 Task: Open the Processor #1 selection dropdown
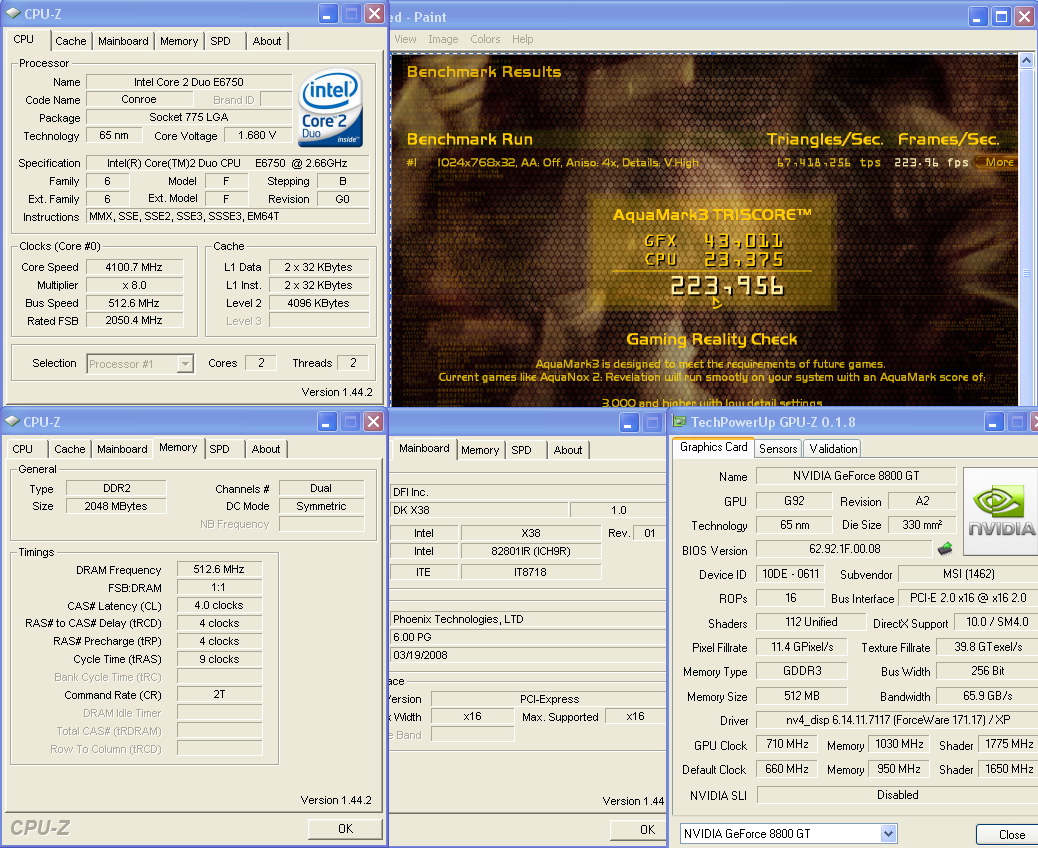(185, 363)
